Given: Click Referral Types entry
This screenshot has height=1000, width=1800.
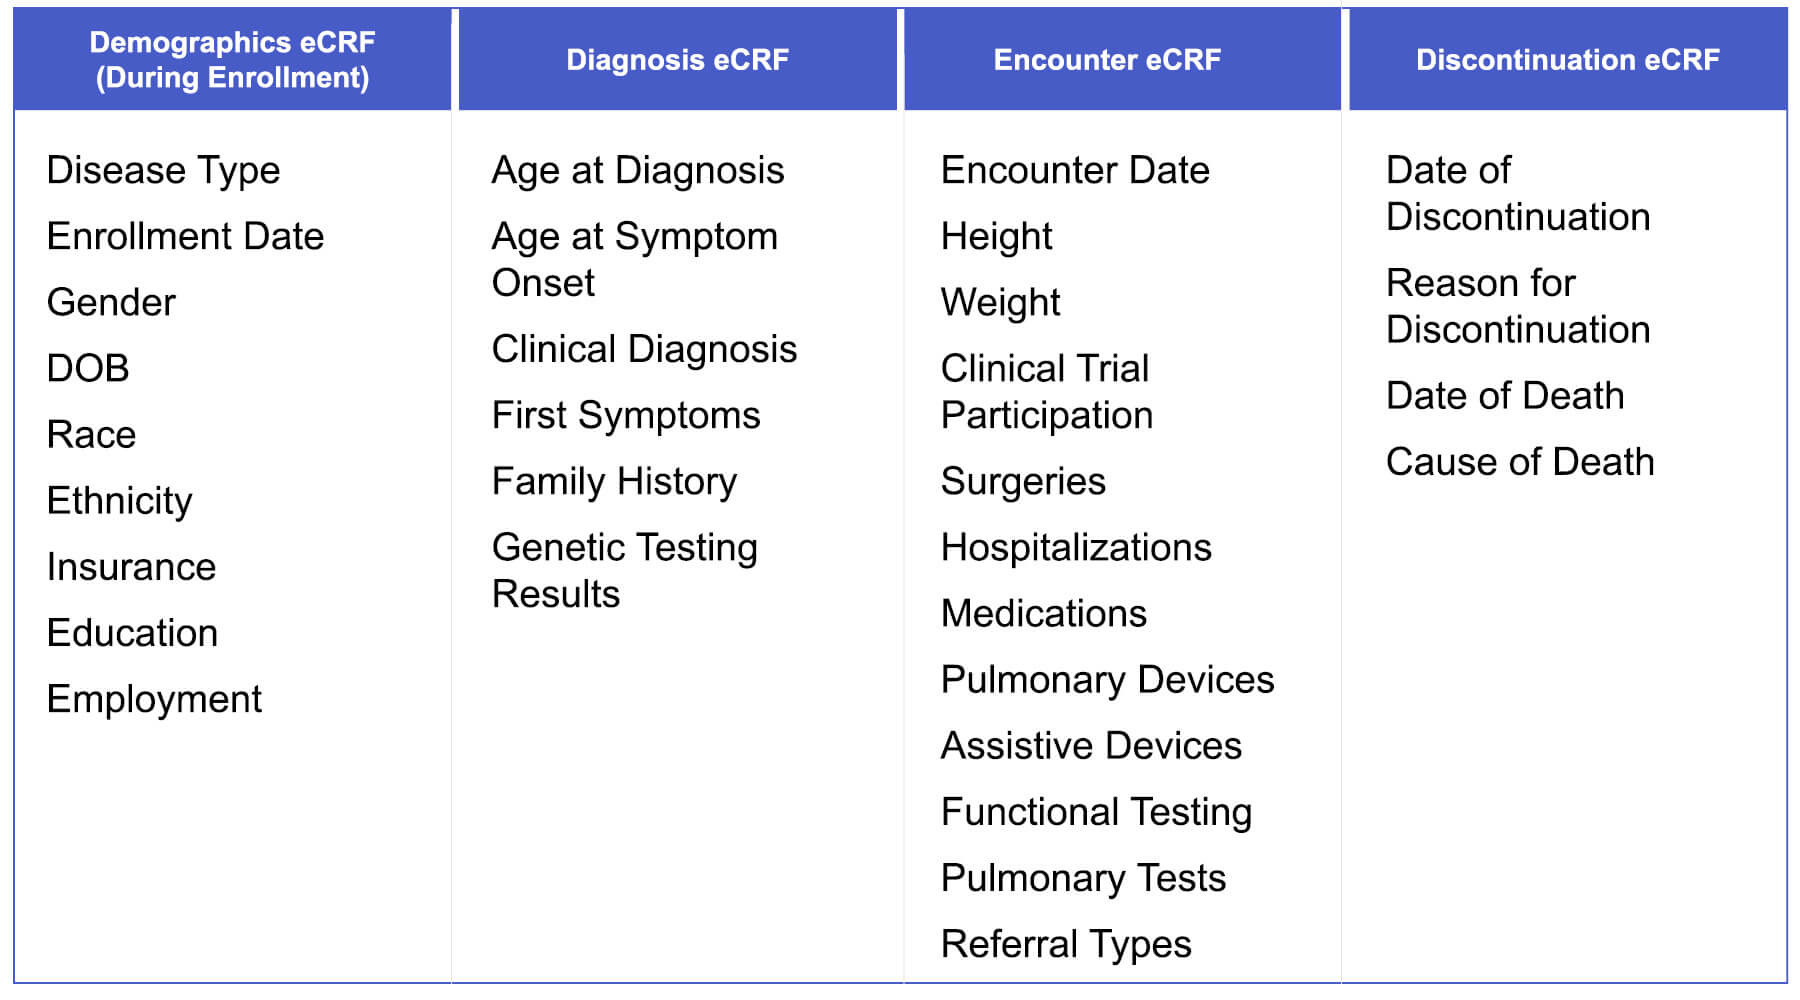Looking at the screenshot, I should coord(1066,945).
